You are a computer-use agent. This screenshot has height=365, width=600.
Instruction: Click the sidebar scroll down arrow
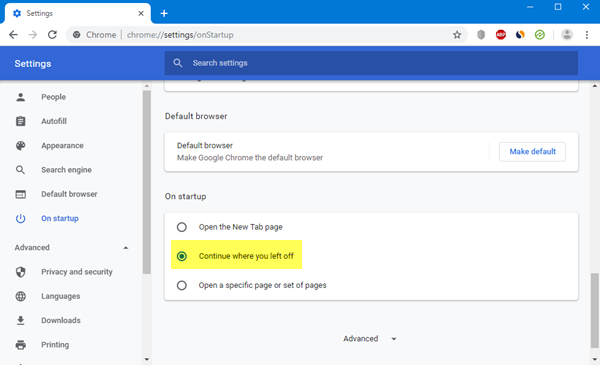click(x=147, y=359)
